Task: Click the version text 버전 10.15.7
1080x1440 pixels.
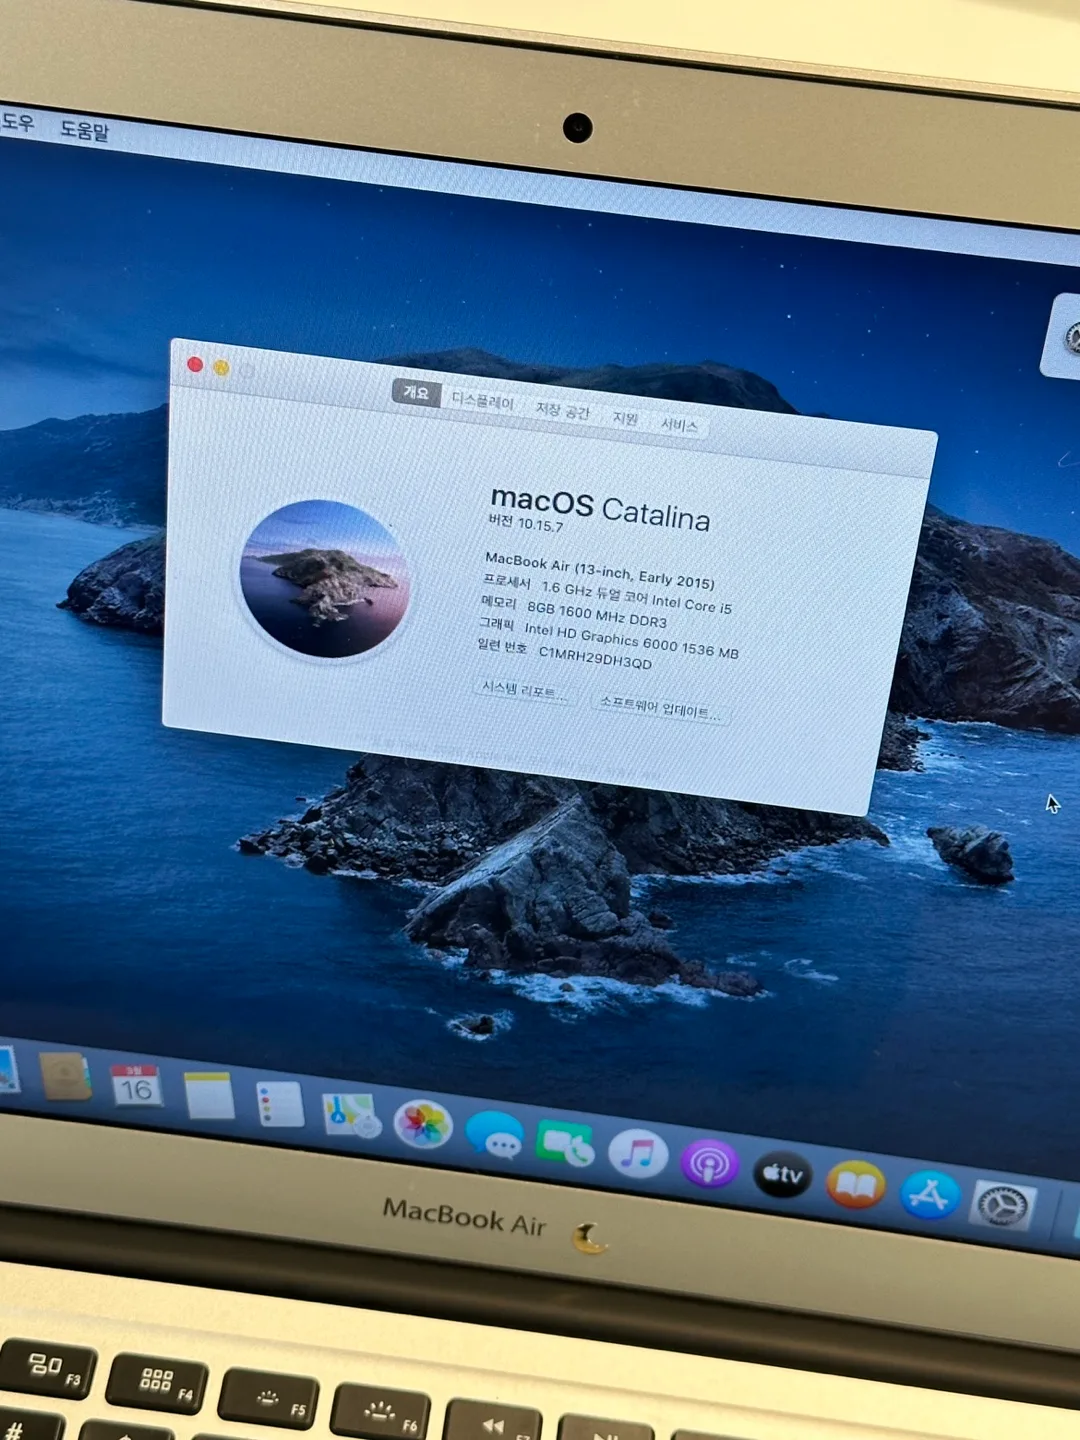Action: point(526,523)
